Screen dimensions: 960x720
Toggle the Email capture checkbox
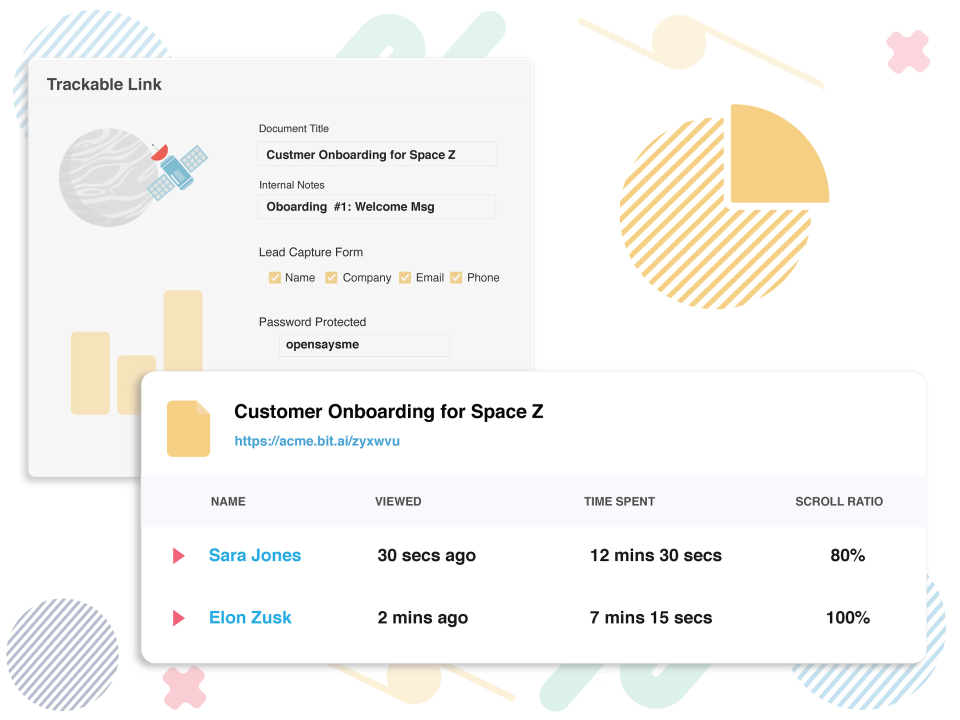coord(405,277)
